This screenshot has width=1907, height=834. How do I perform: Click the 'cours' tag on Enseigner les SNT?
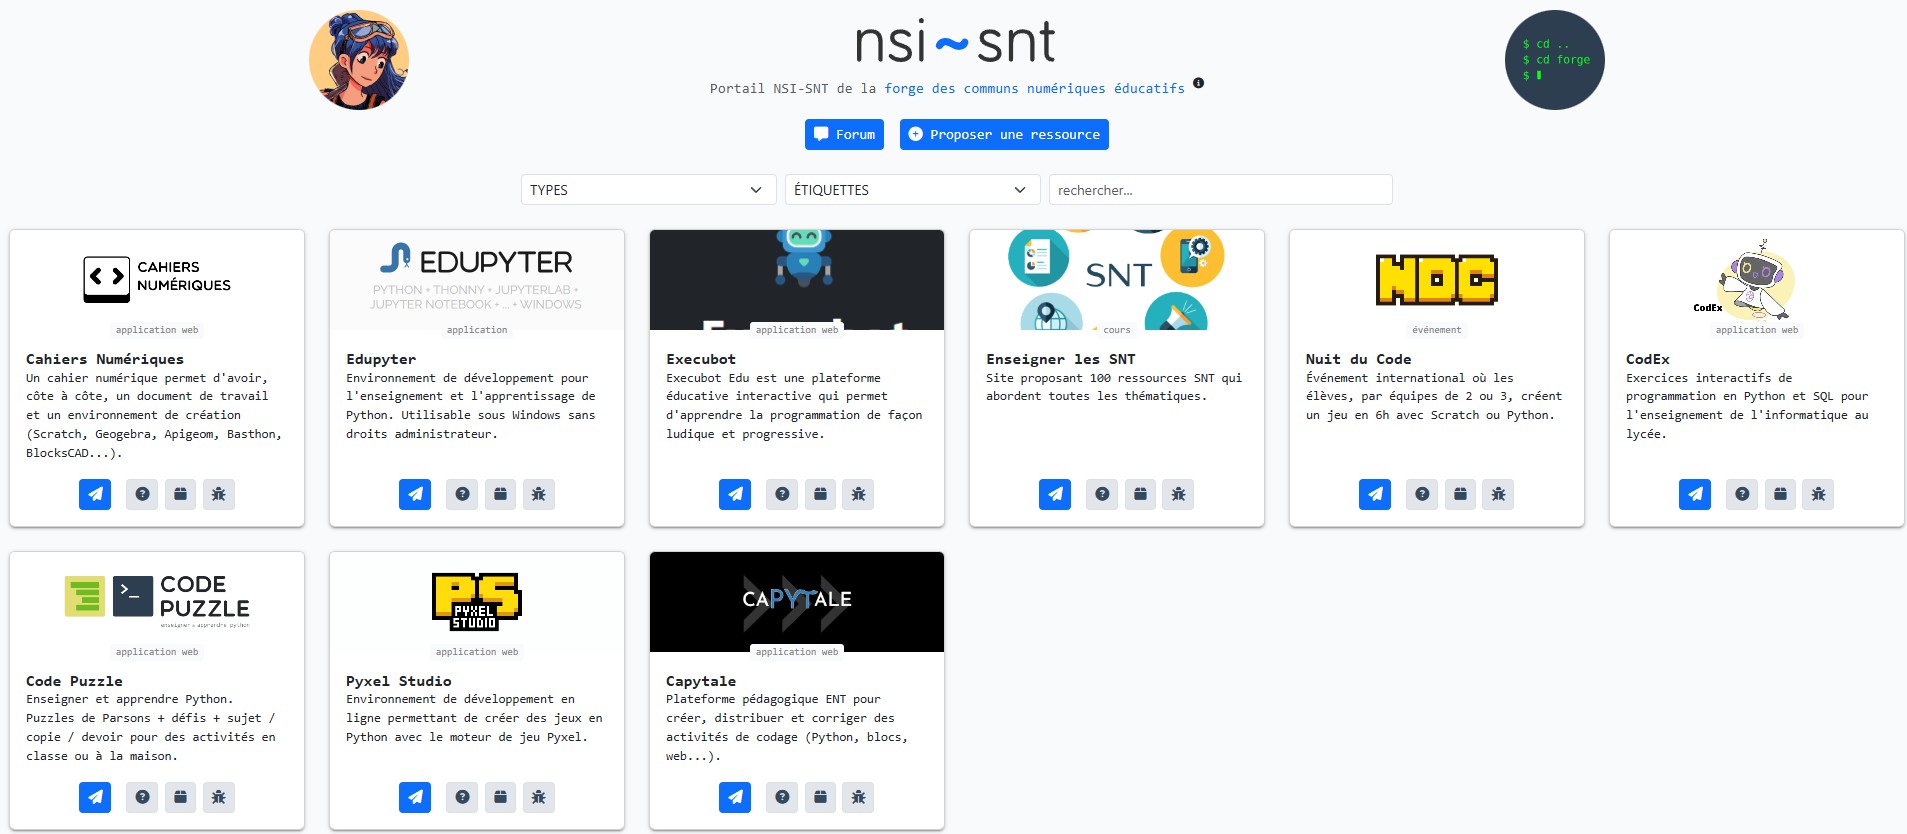[x=1117, y=330]
